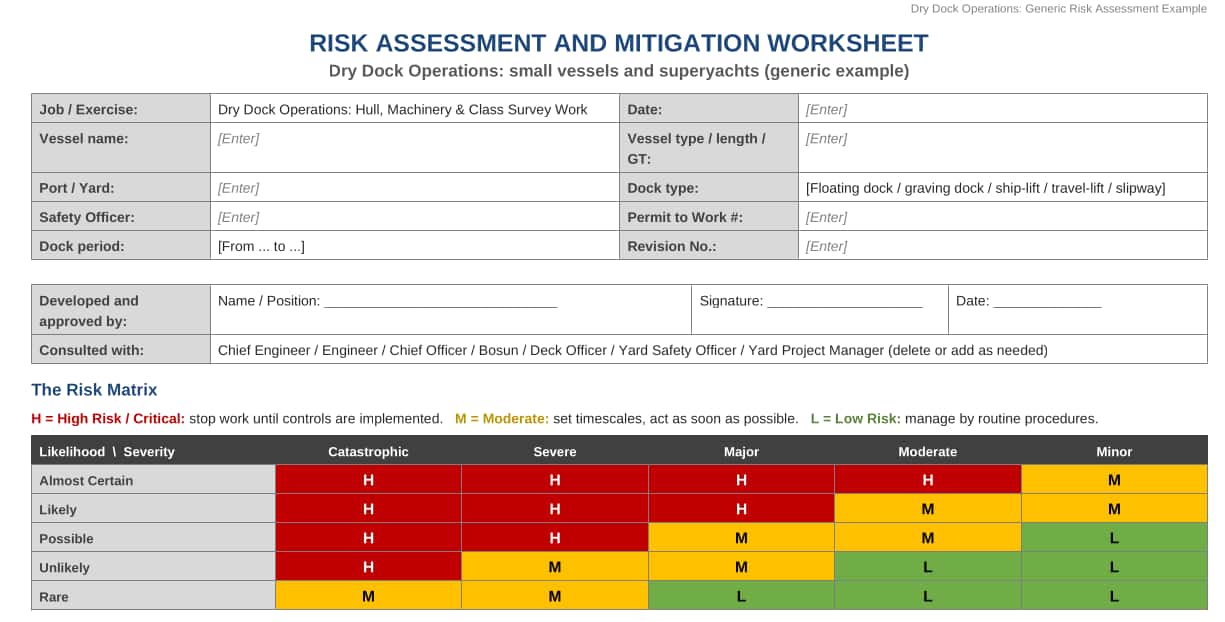The width and height of the screenshot is (1225, 622).
Task: Select the "Job / Exercise:" label cell
Action: coord(121,109)
